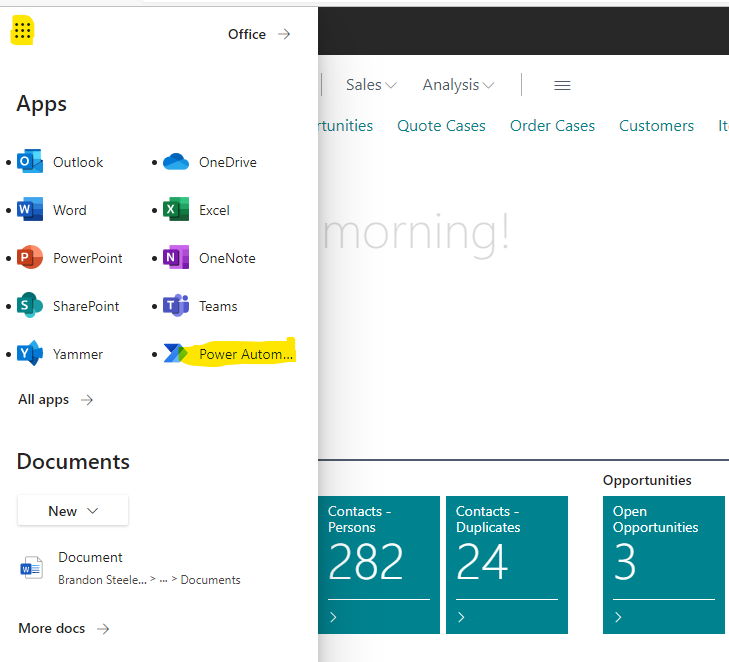
Task: Open the Yammer app icon
Action: [x=30, y=353]
